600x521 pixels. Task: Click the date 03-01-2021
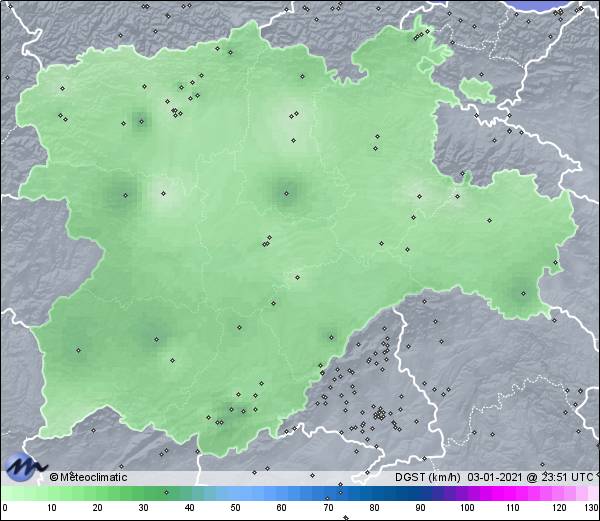(495, 477)
